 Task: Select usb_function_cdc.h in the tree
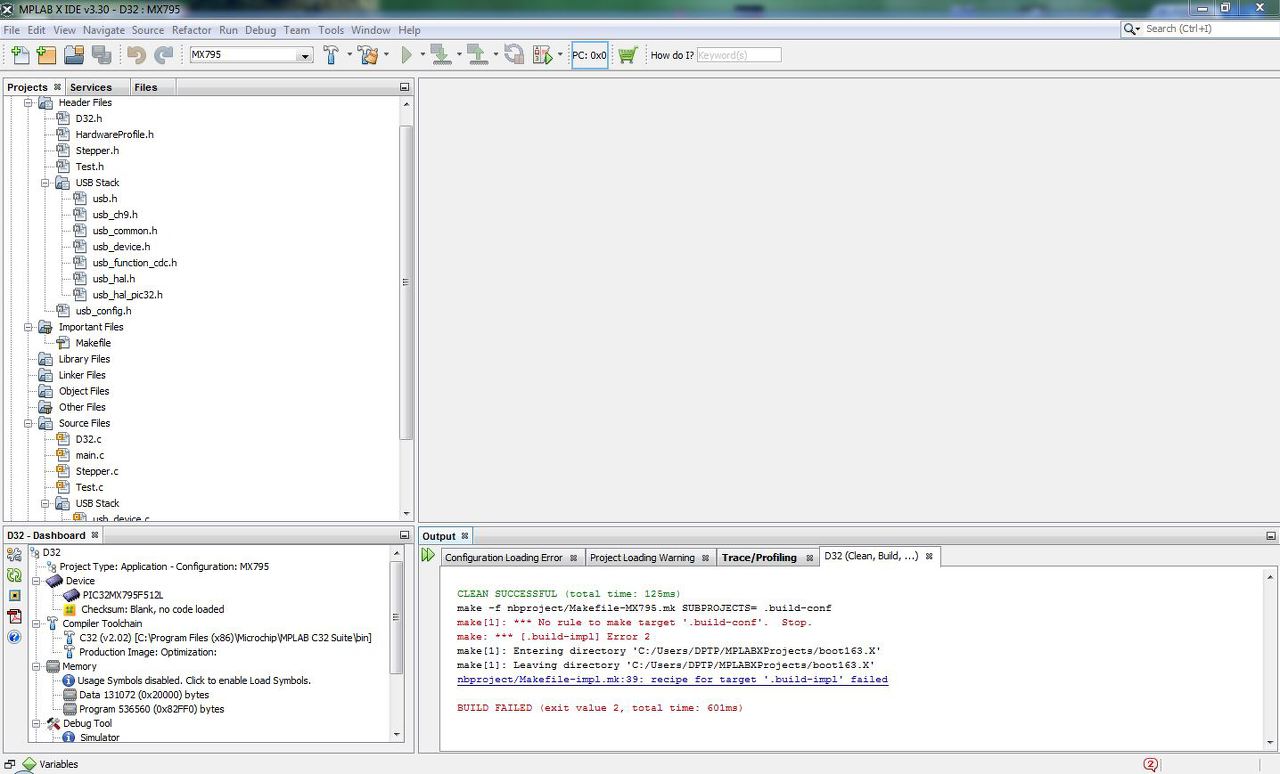[x=135, y=263]
